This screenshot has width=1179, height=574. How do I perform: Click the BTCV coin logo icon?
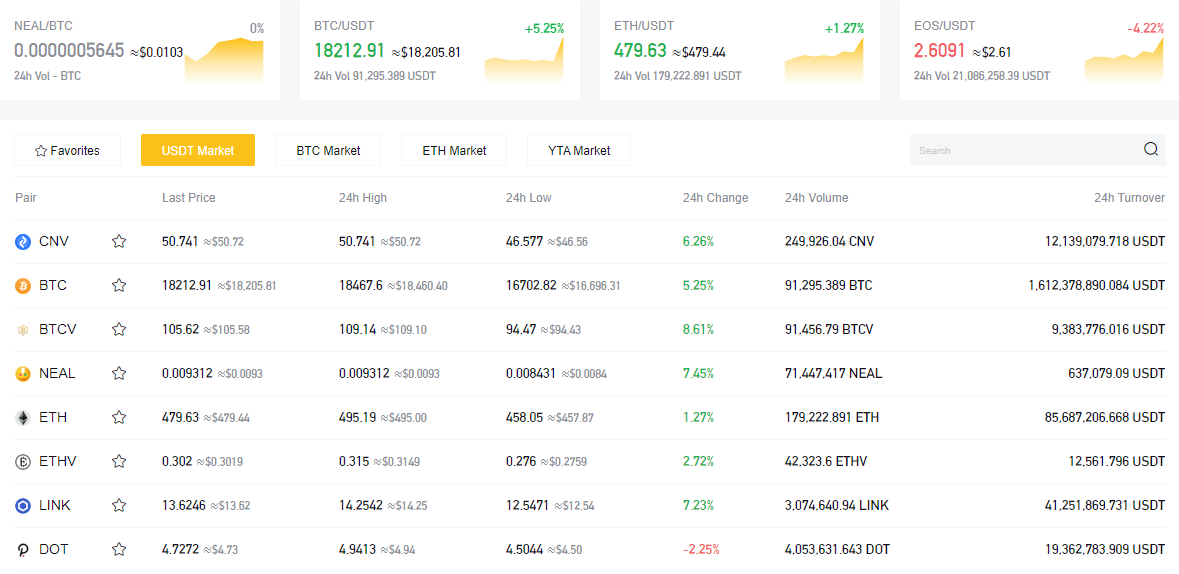point(23,330)
